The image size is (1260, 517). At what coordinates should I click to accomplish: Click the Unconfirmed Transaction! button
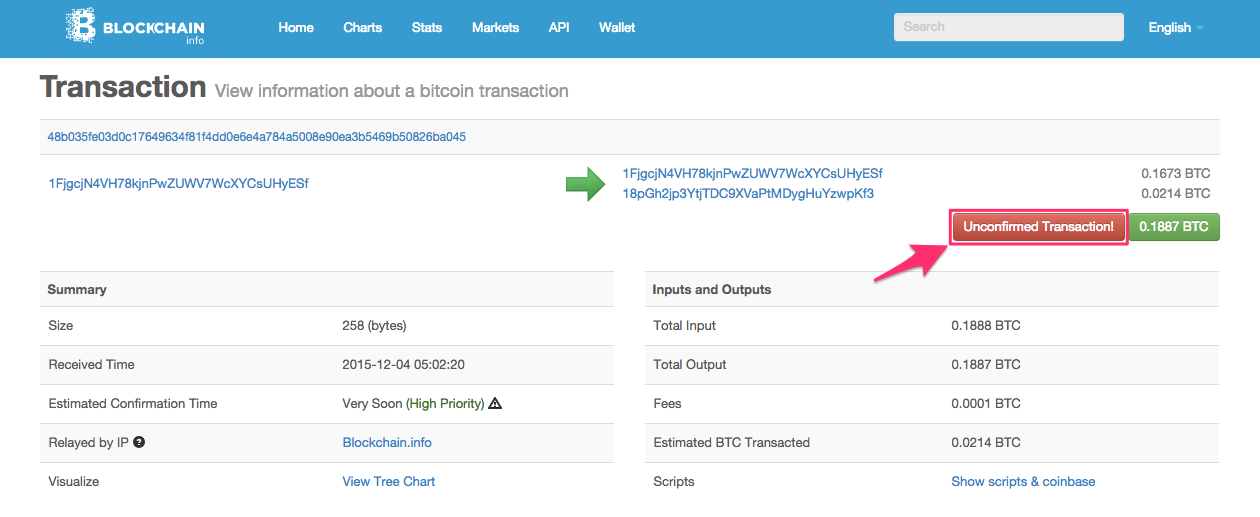coord(1038,227)
